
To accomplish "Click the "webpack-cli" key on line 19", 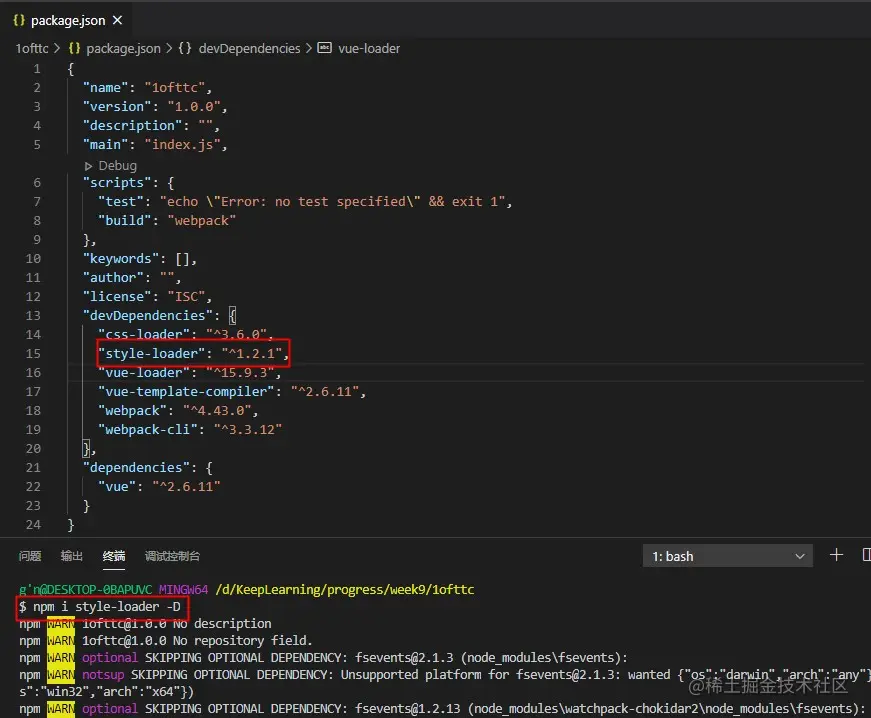I will click(148, 430).
